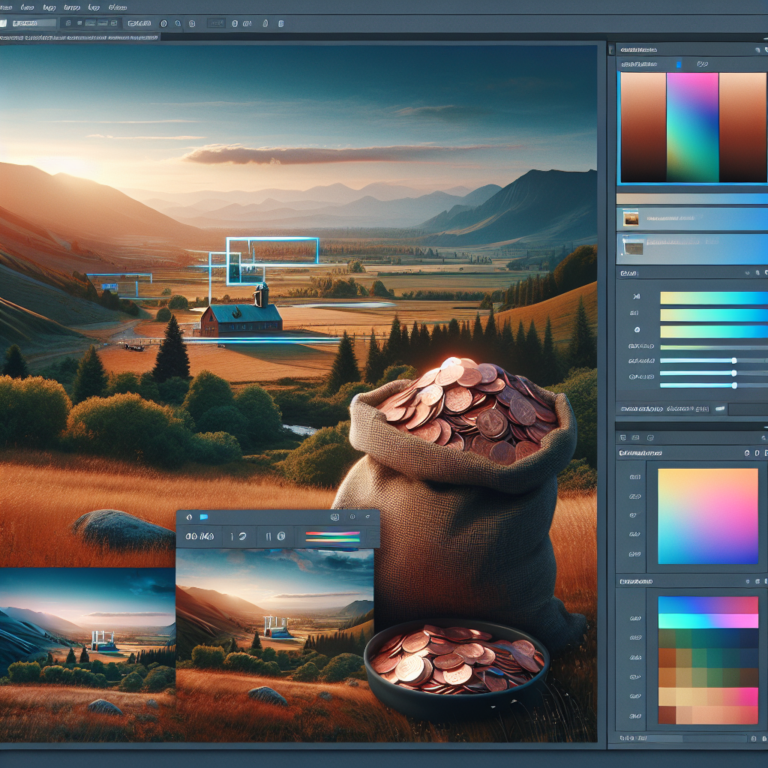Screen dimensions: 768x768
Task: Select the open document tab above the canvas
Action: 79,37
